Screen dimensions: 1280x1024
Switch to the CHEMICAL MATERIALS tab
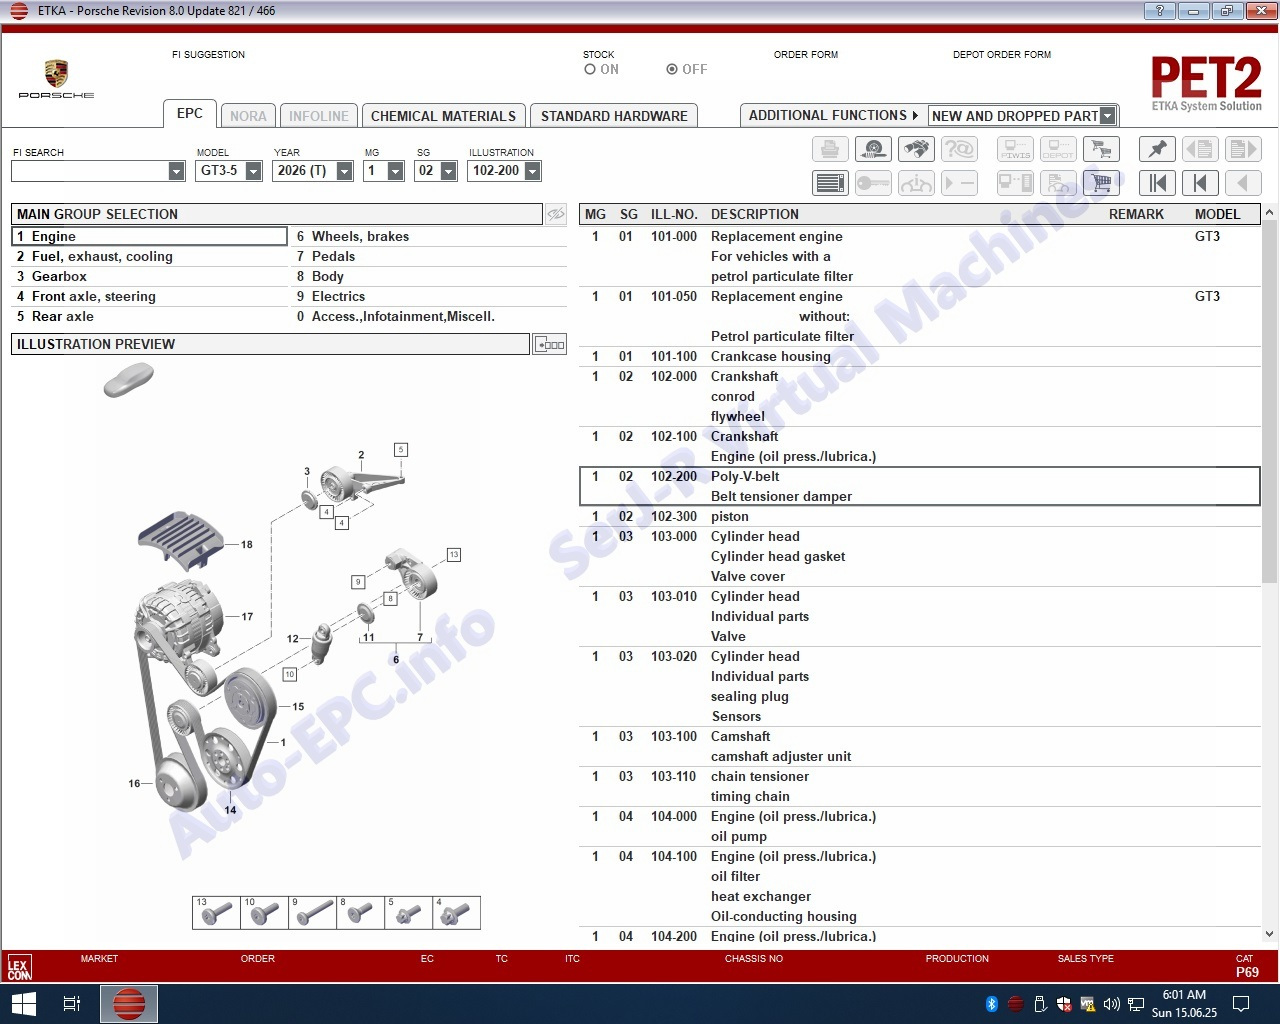coord(443,116)
